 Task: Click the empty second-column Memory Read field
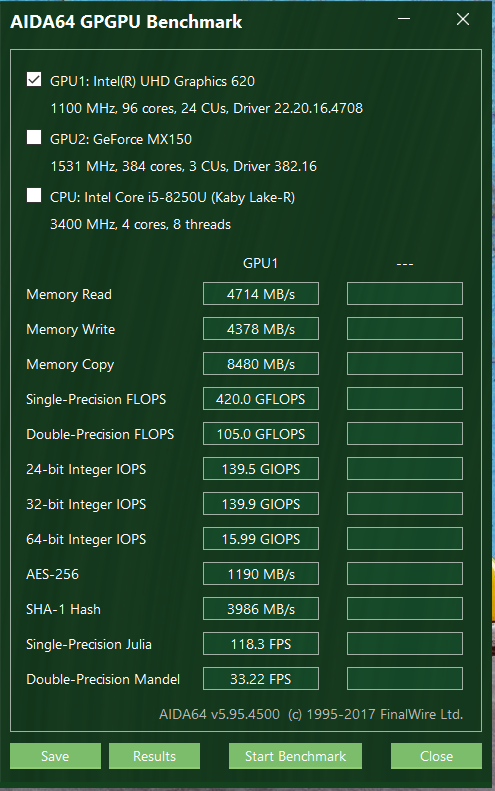click(405, 294)
